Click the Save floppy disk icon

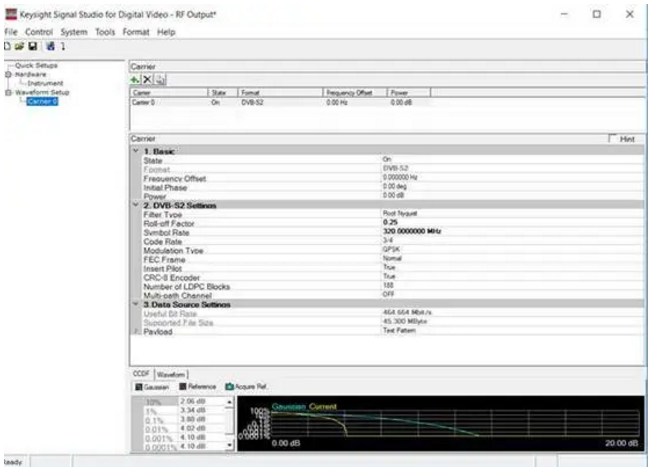33,46
